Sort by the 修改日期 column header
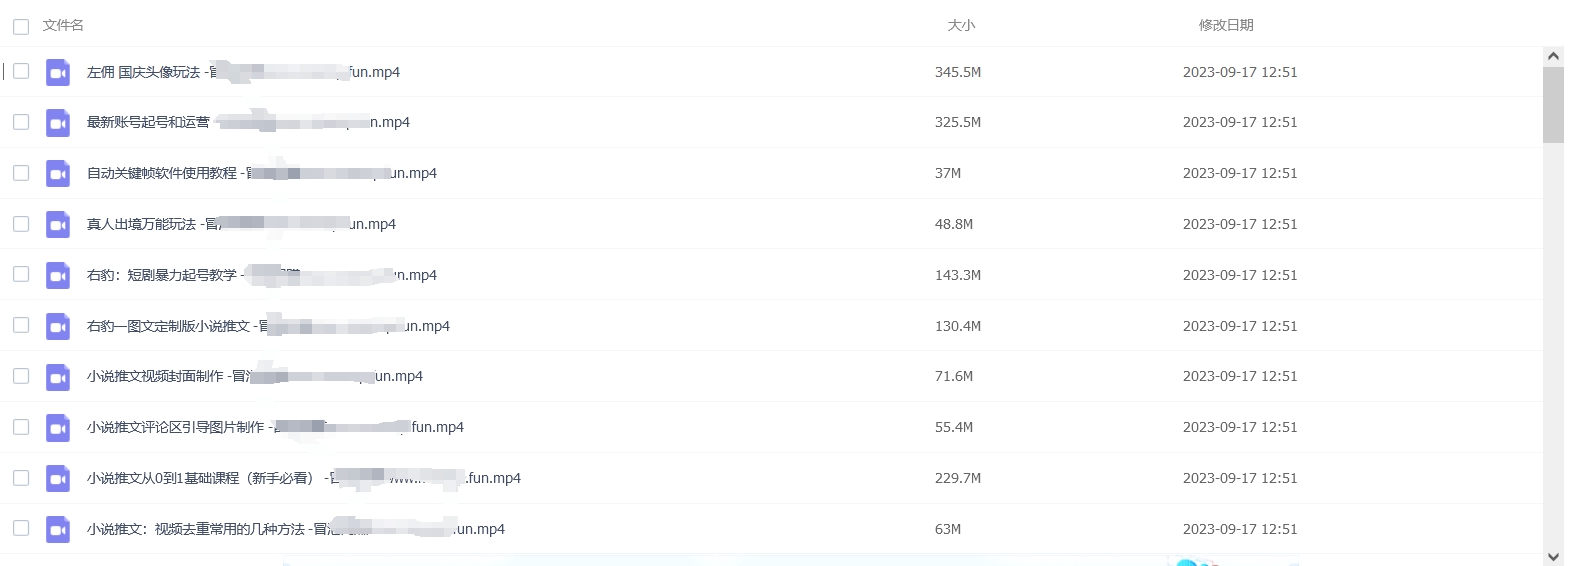 pos(1226,25)
